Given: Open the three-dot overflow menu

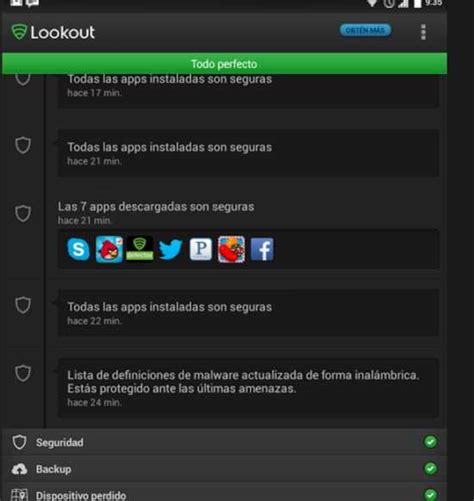Looking at the screenshot, I should [423, 32].
